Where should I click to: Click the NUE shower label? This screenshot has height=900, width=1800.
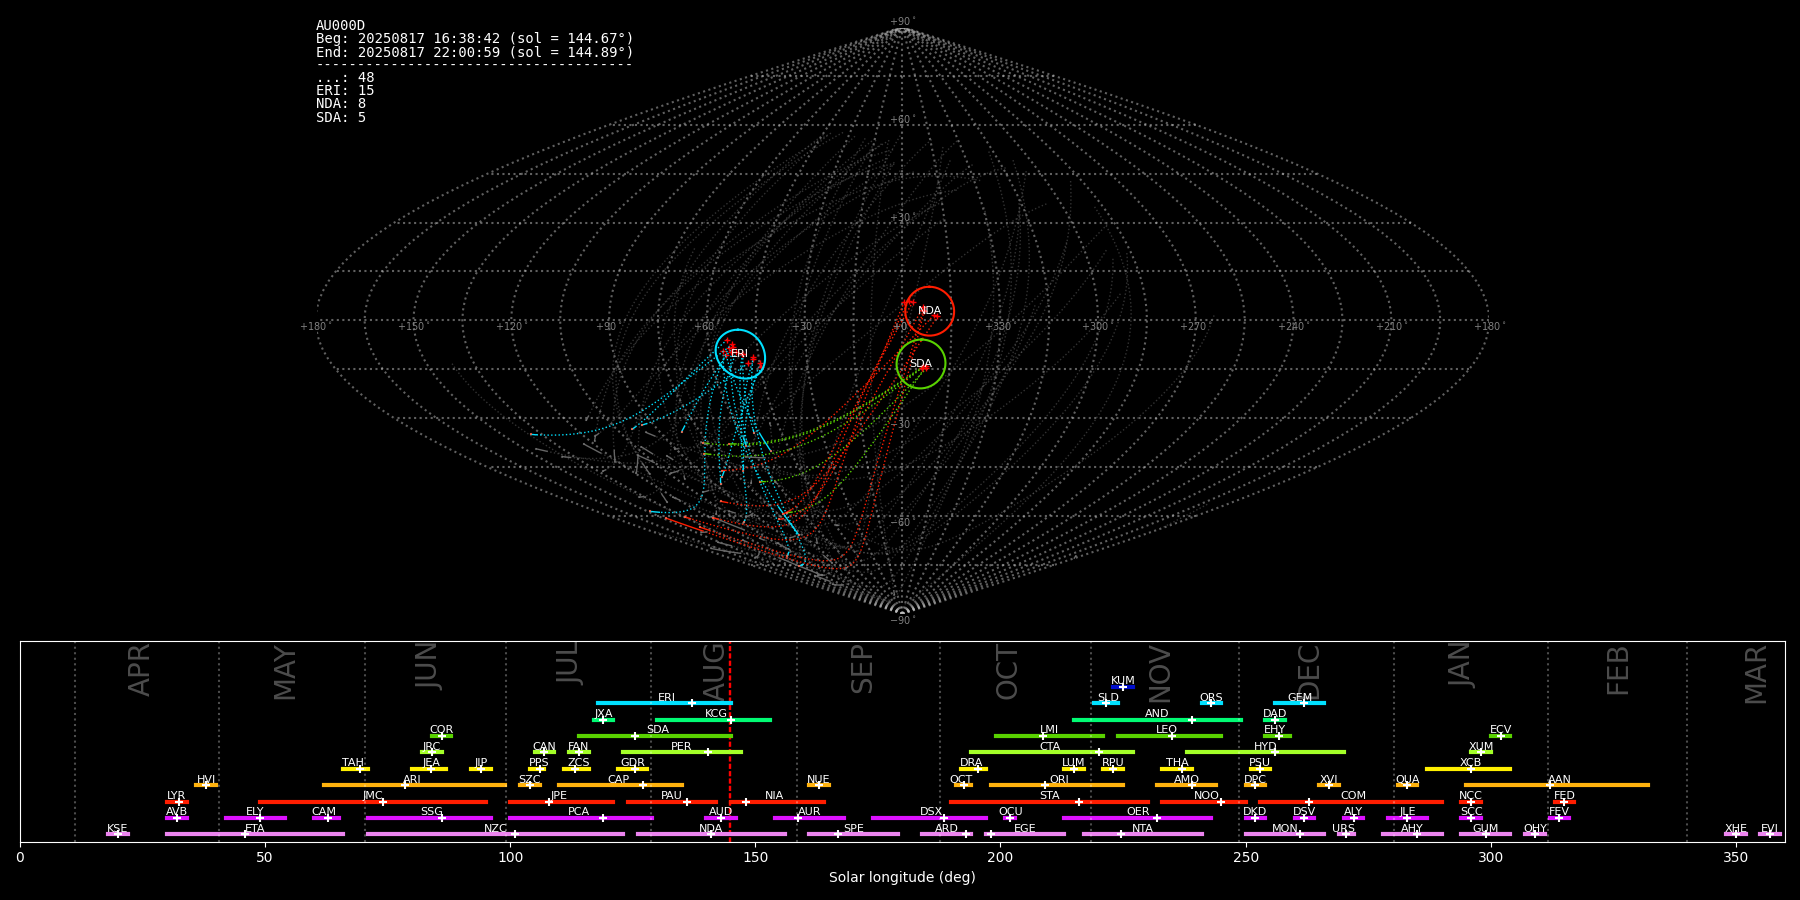[x=818, y=780]
